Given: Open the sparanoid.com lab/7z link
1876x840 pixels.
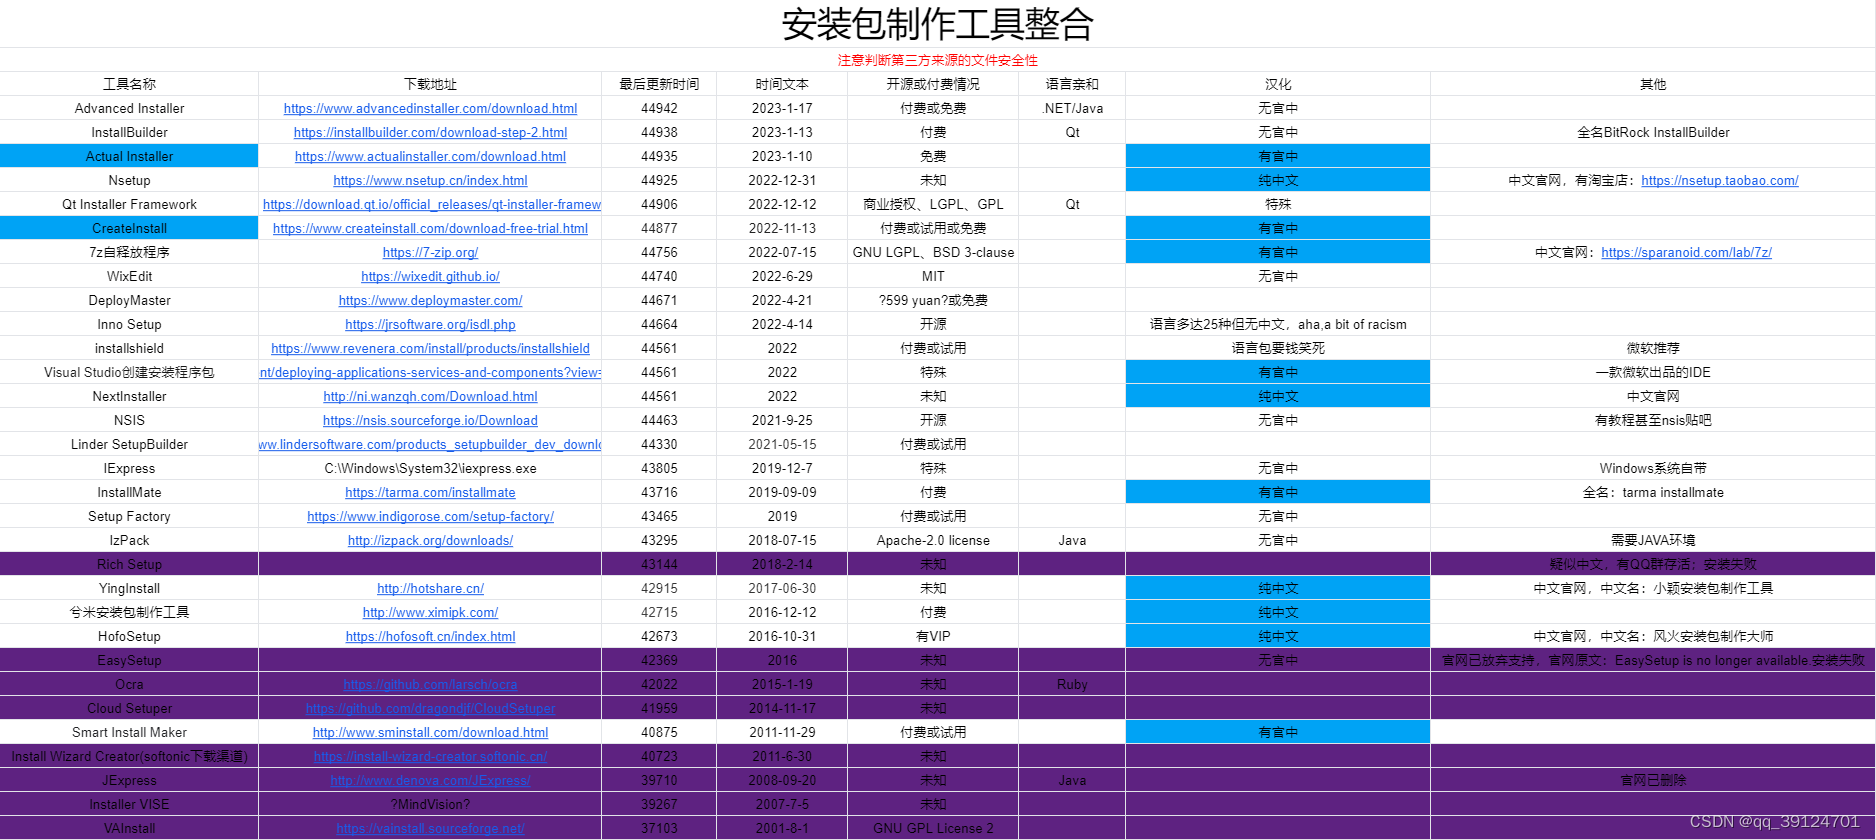Looking at the screenshot, I should (x=1686, y=252).
